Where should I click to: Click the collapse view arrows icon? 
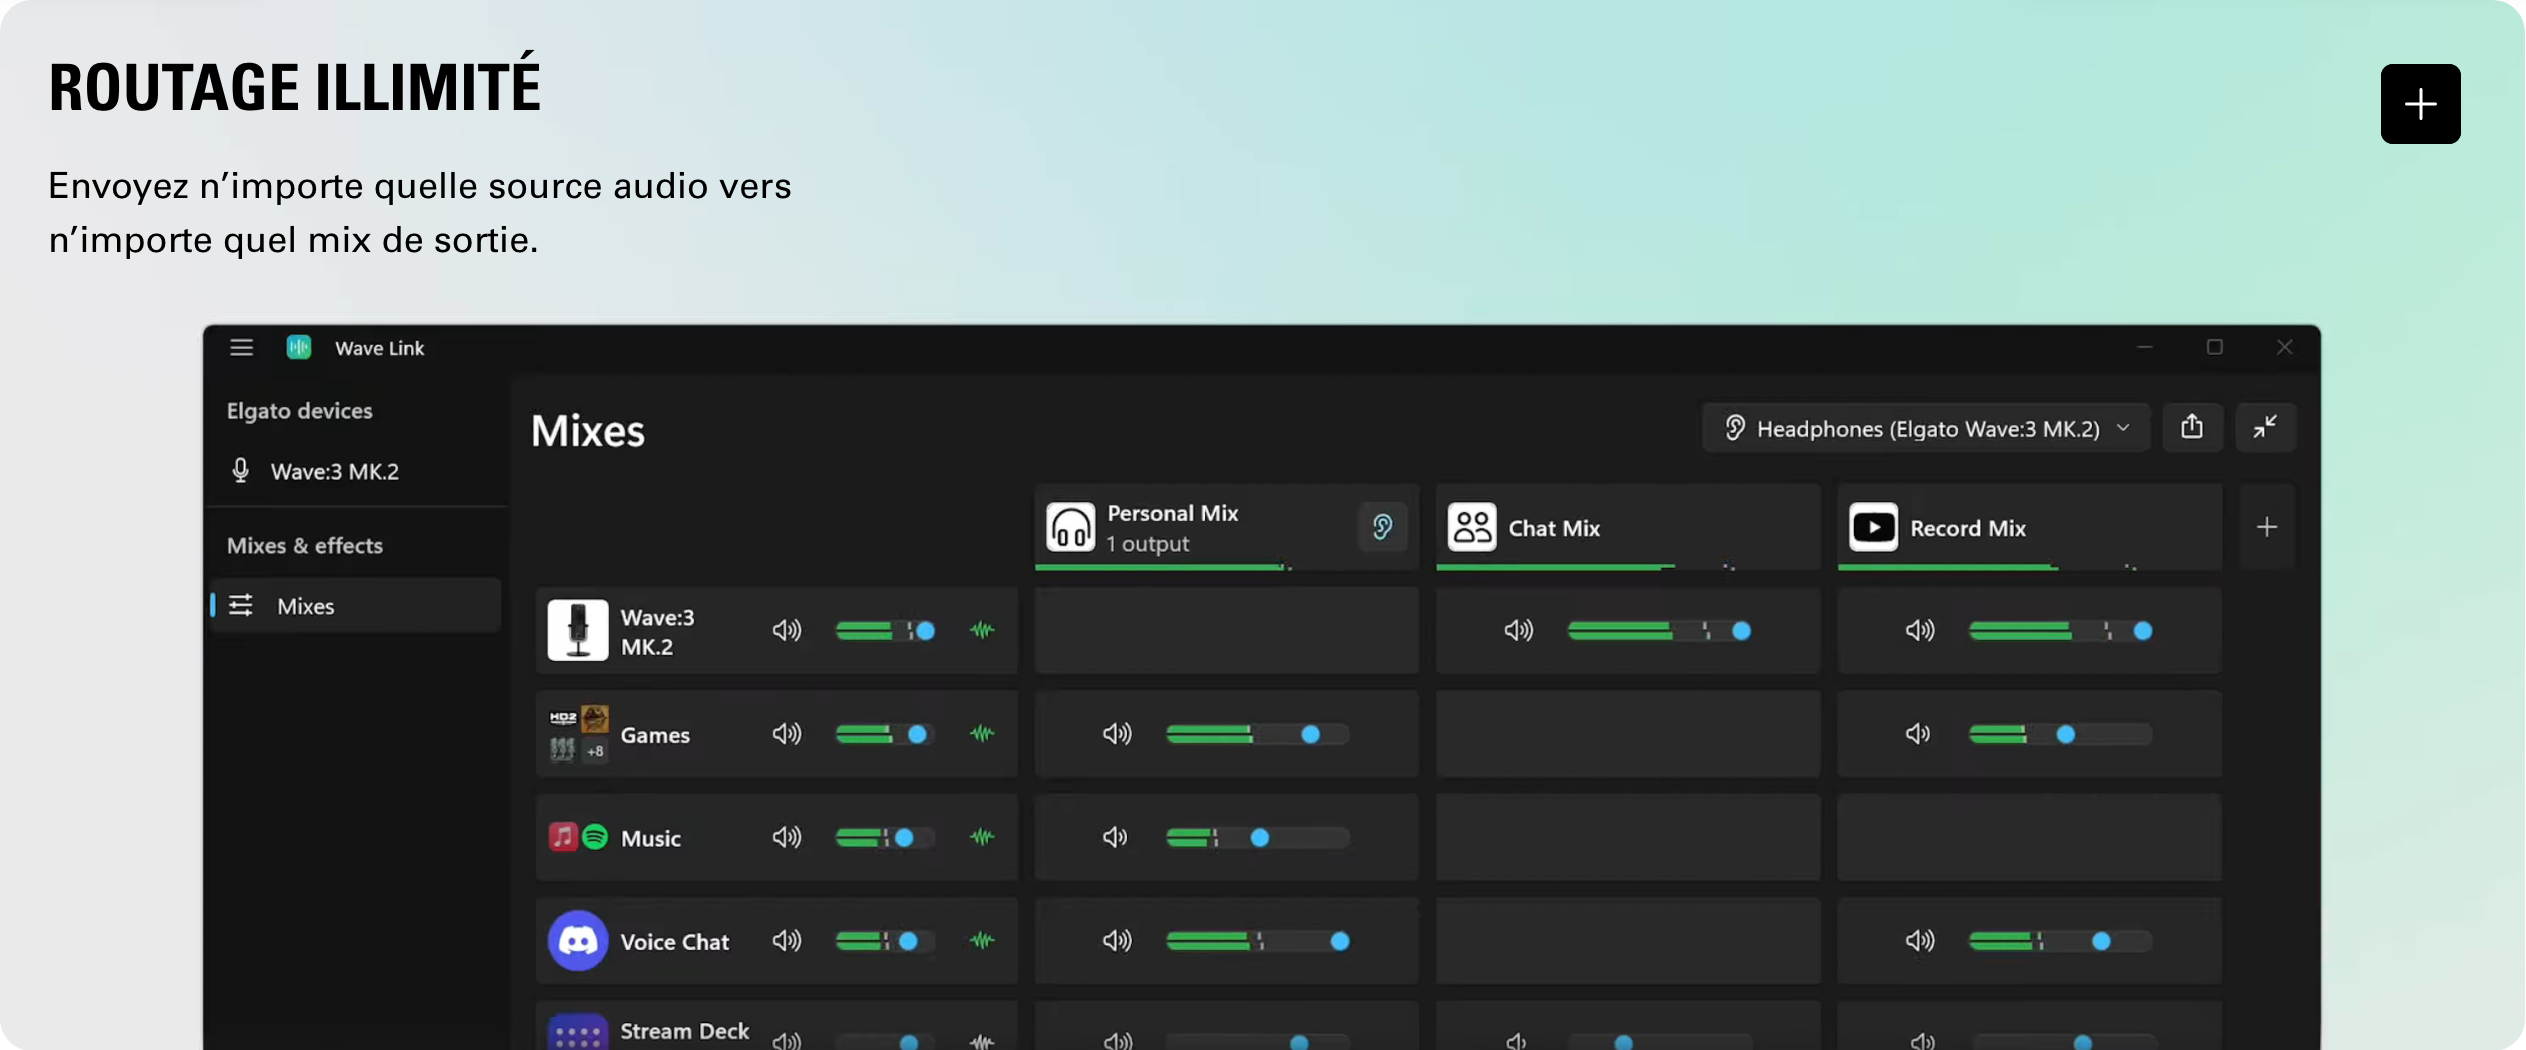[x=2265, y=428]
